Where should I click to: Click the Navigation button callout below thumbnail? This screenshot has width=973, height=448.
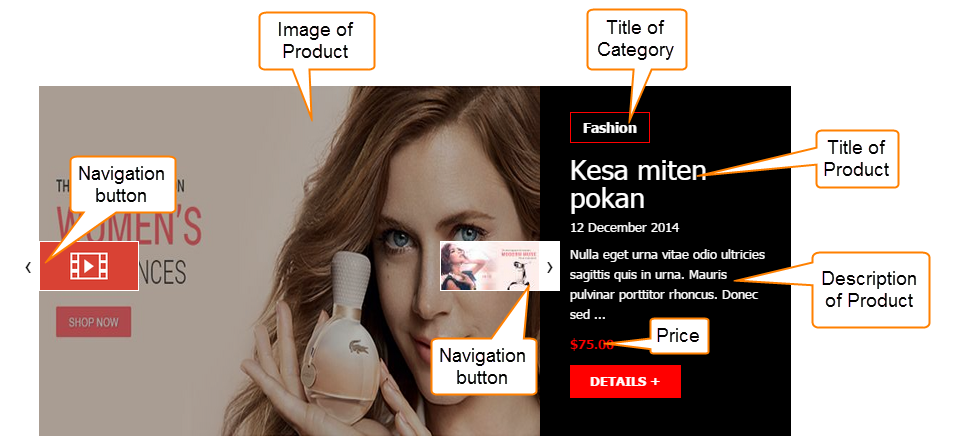tap(483, 366)
